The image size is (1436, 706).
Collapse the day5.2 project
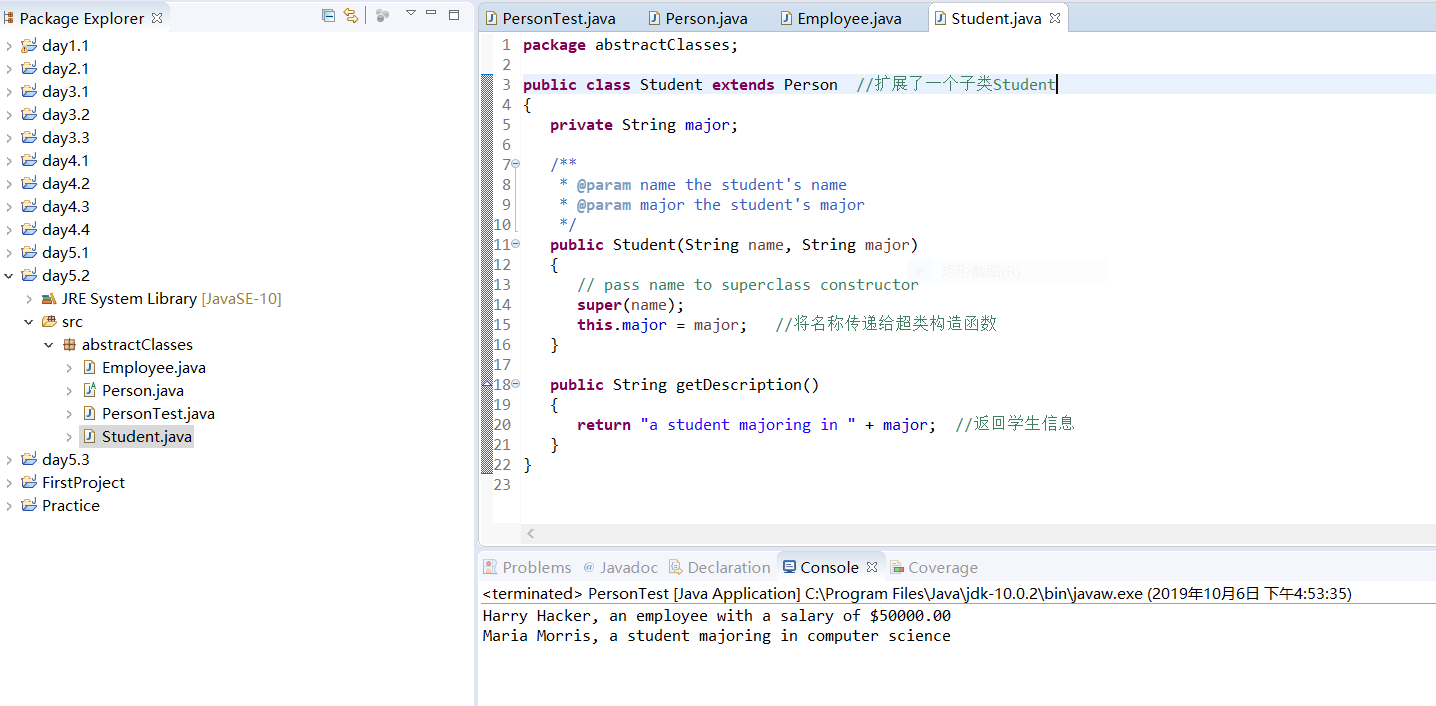pyautogui.click(x=9, y=276)
